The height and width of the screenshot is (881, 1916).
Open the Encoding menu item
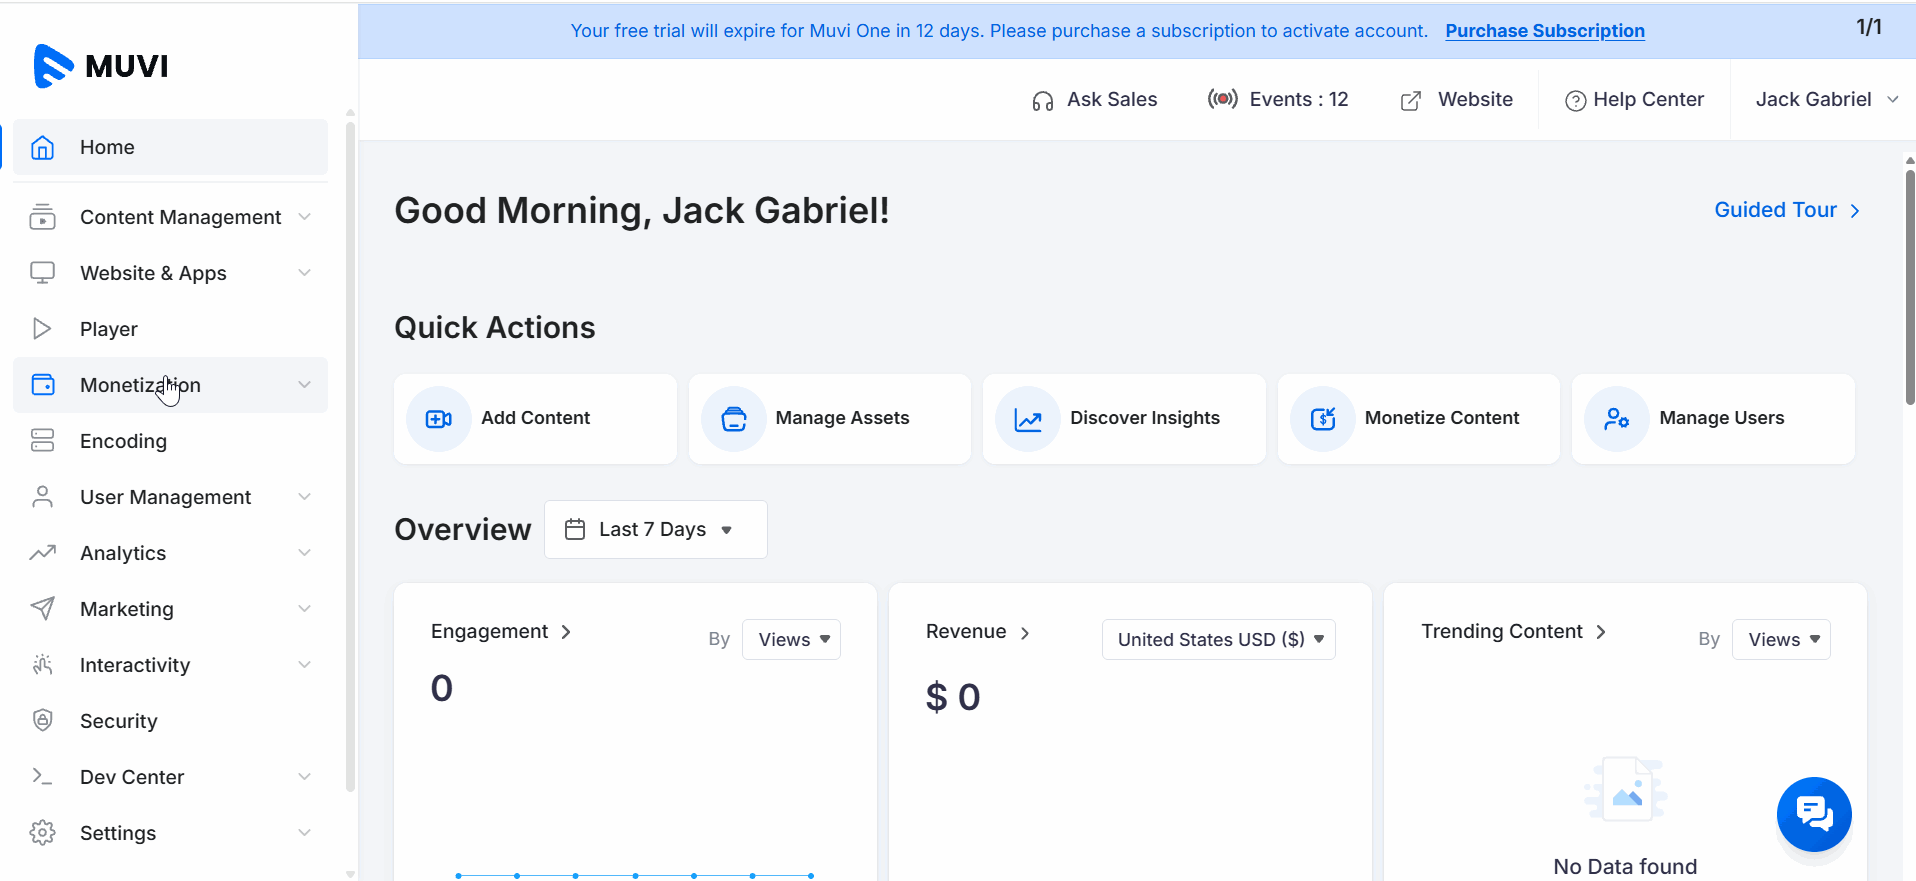point(123,441)
